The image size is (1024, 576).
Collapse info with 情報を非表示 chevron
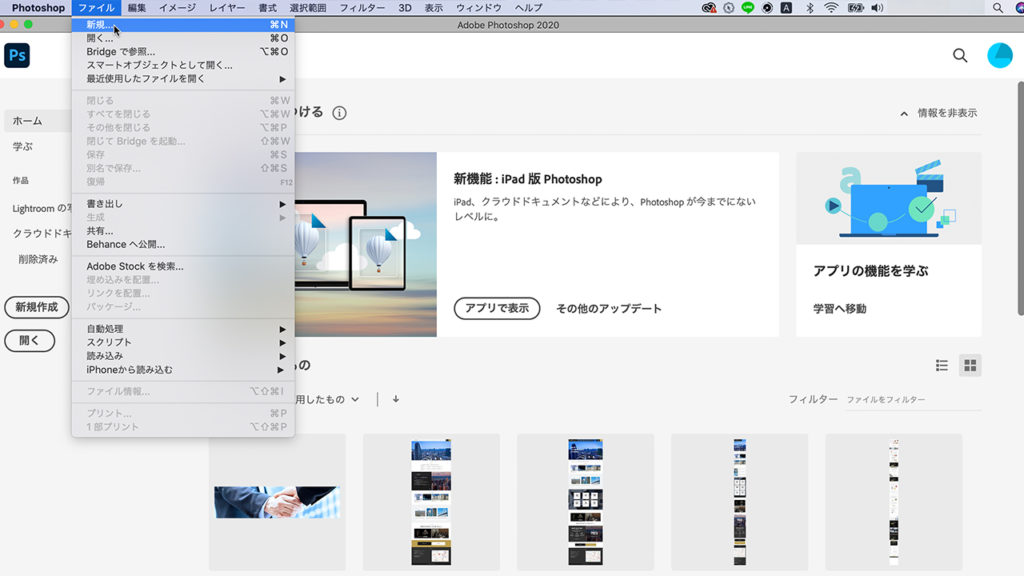click(x=904, y=114)
